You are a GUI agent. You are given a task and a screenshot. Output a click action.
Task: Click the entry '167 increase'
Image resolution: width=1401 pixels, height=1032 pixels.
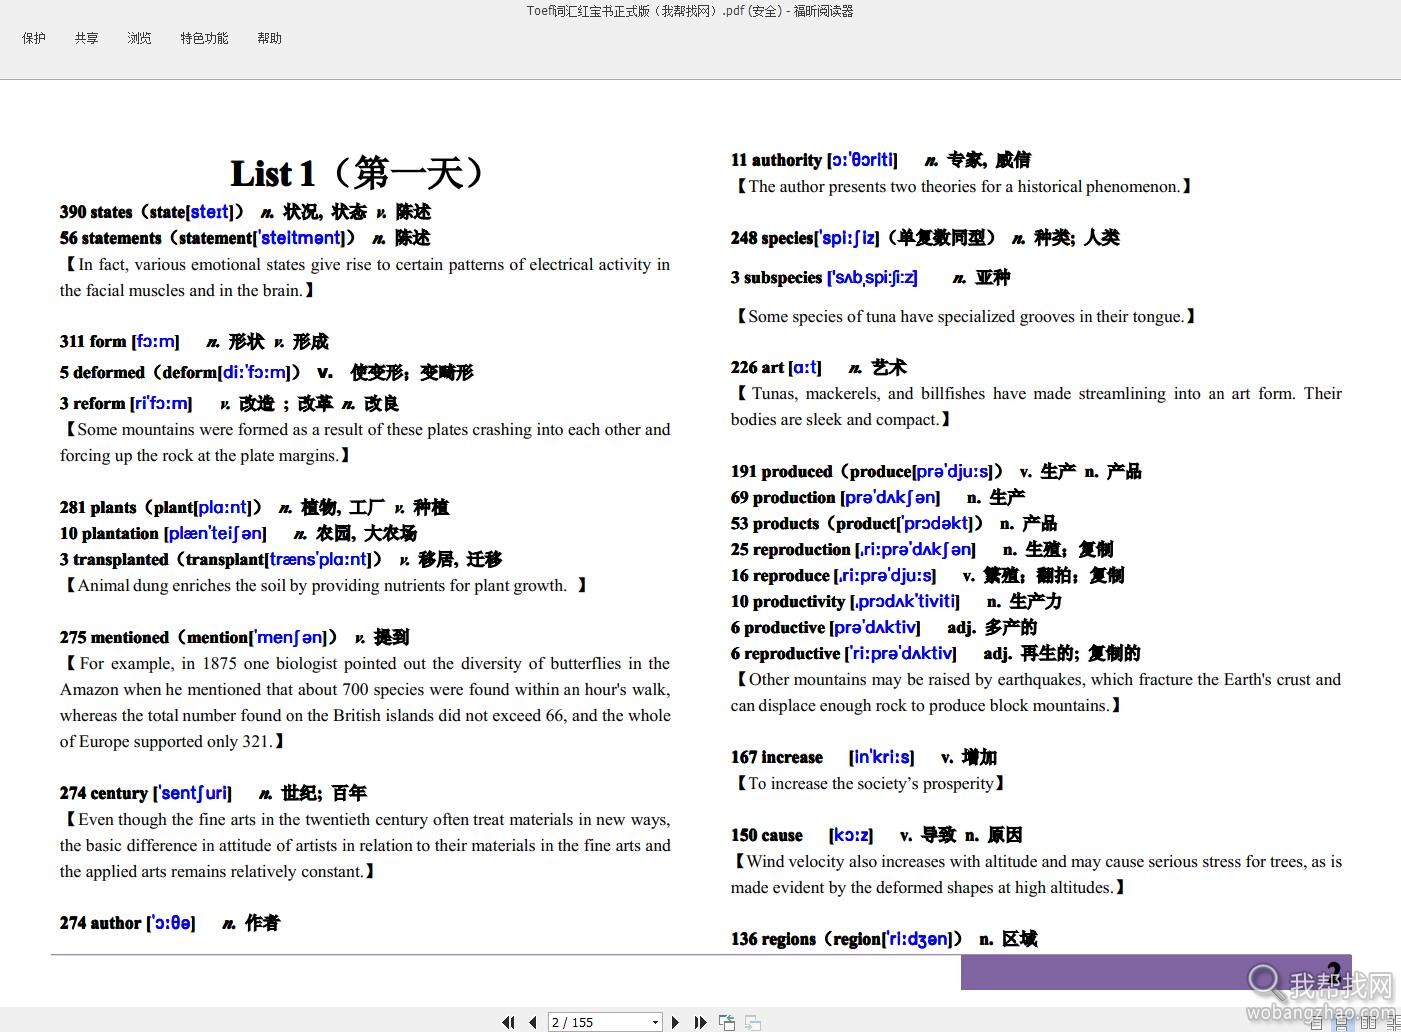[864, 758]
